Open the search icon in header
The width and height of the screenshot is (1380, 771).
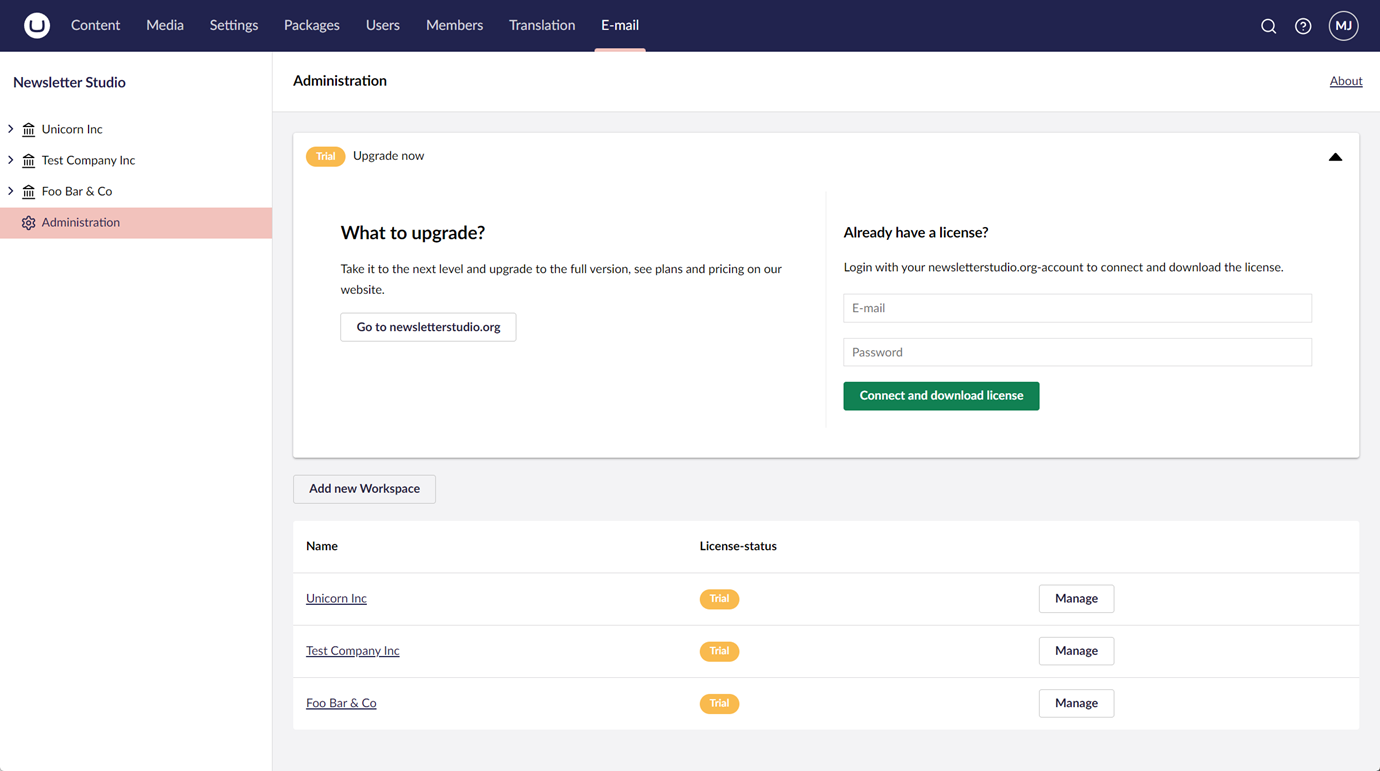pyautogui.click(x=1268, y=26)
